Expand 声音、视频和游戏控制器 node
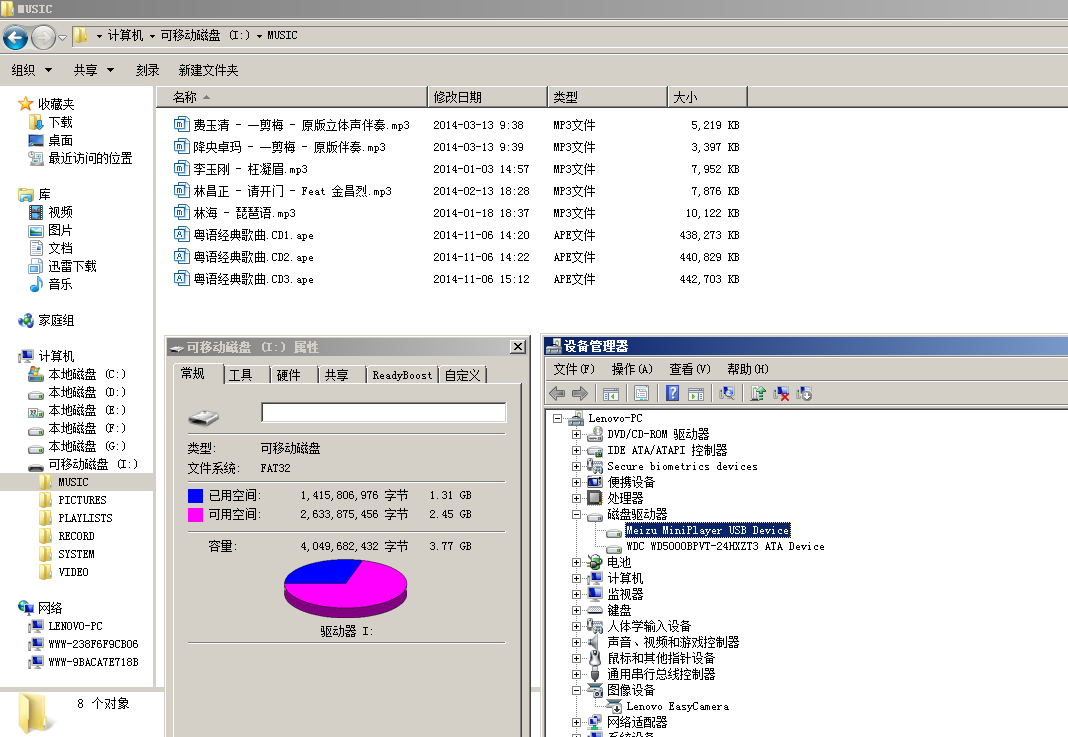Image resolution: width=1068 pixels, height=737 pixels. 576,642
